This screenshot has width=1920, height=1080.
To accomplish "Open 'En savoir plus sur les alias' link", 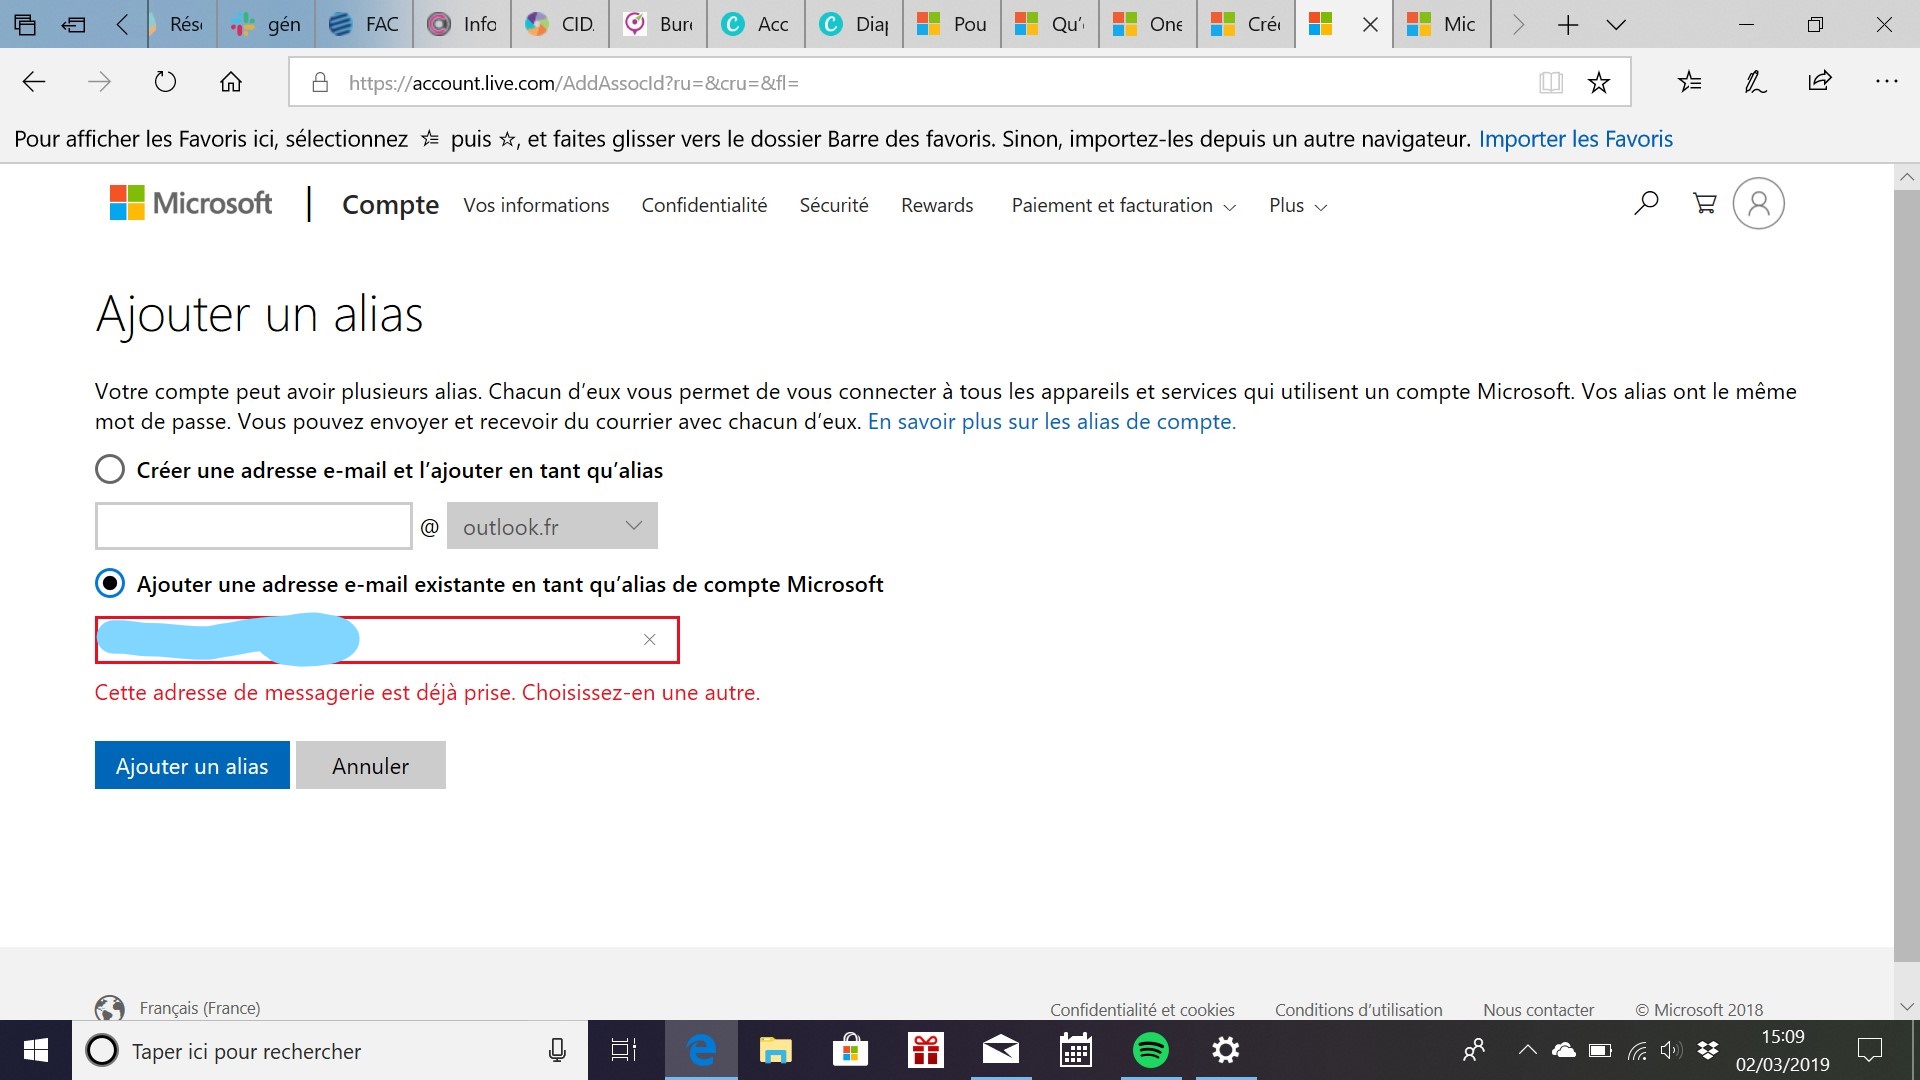I will click(x=1051, y=422).
